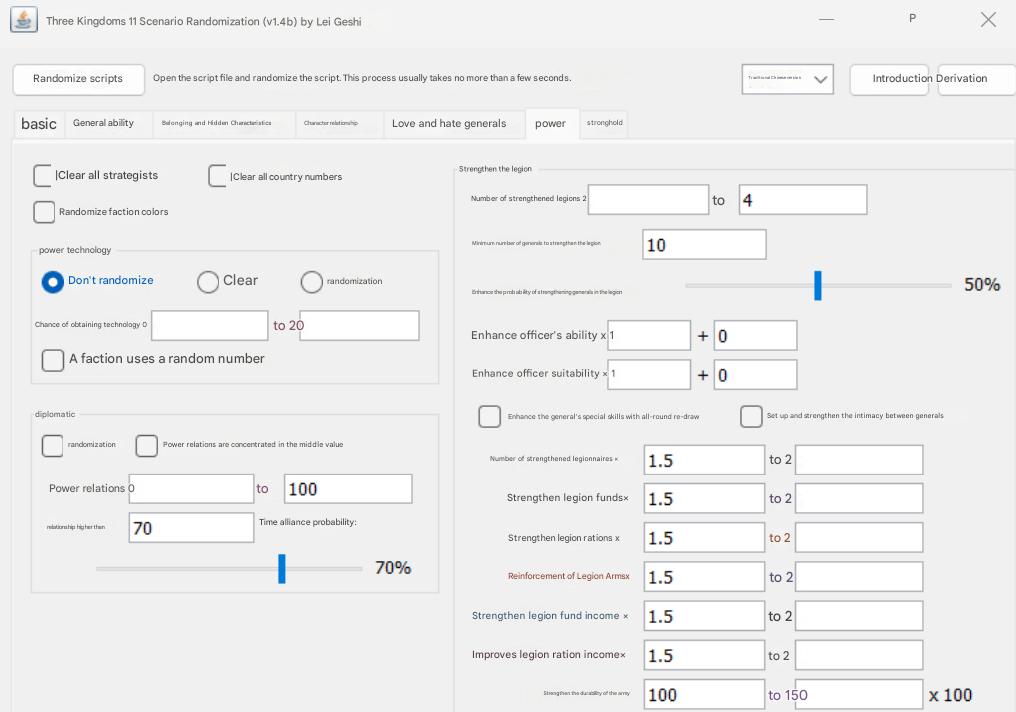Click Strengthen legion rations maximum field
This screenshot has width=1016, height=712.
tap(859, 538)
